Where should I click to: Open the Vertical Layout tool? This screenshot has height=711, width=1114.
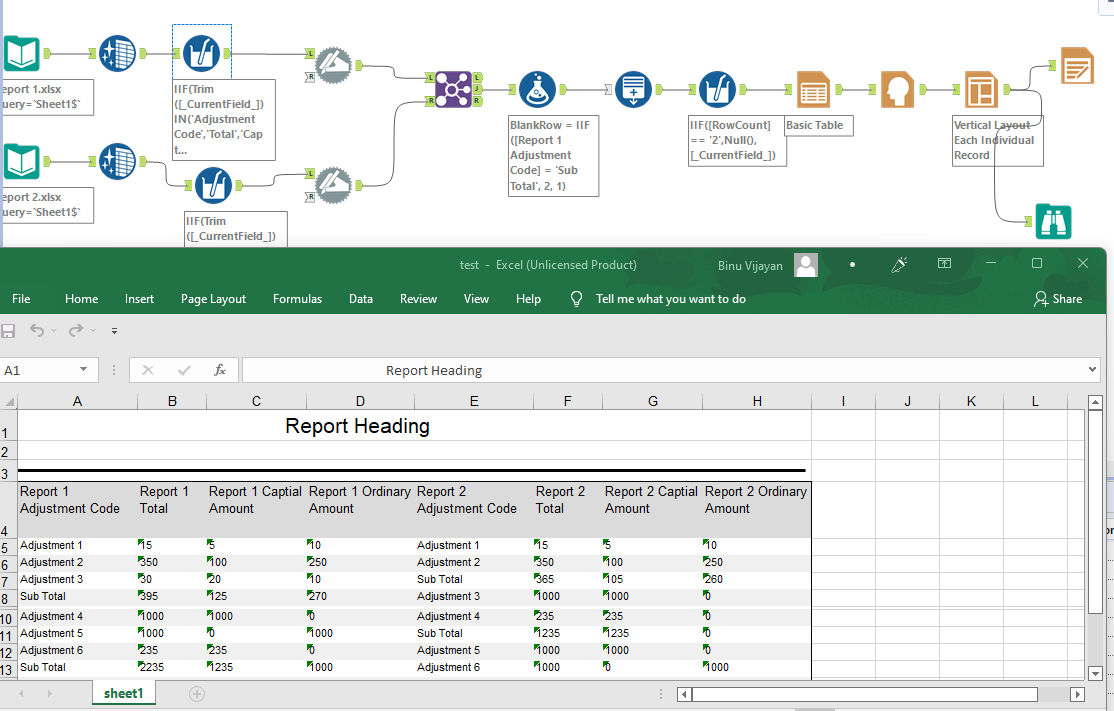pyautogui.click(x=981, y=89)
